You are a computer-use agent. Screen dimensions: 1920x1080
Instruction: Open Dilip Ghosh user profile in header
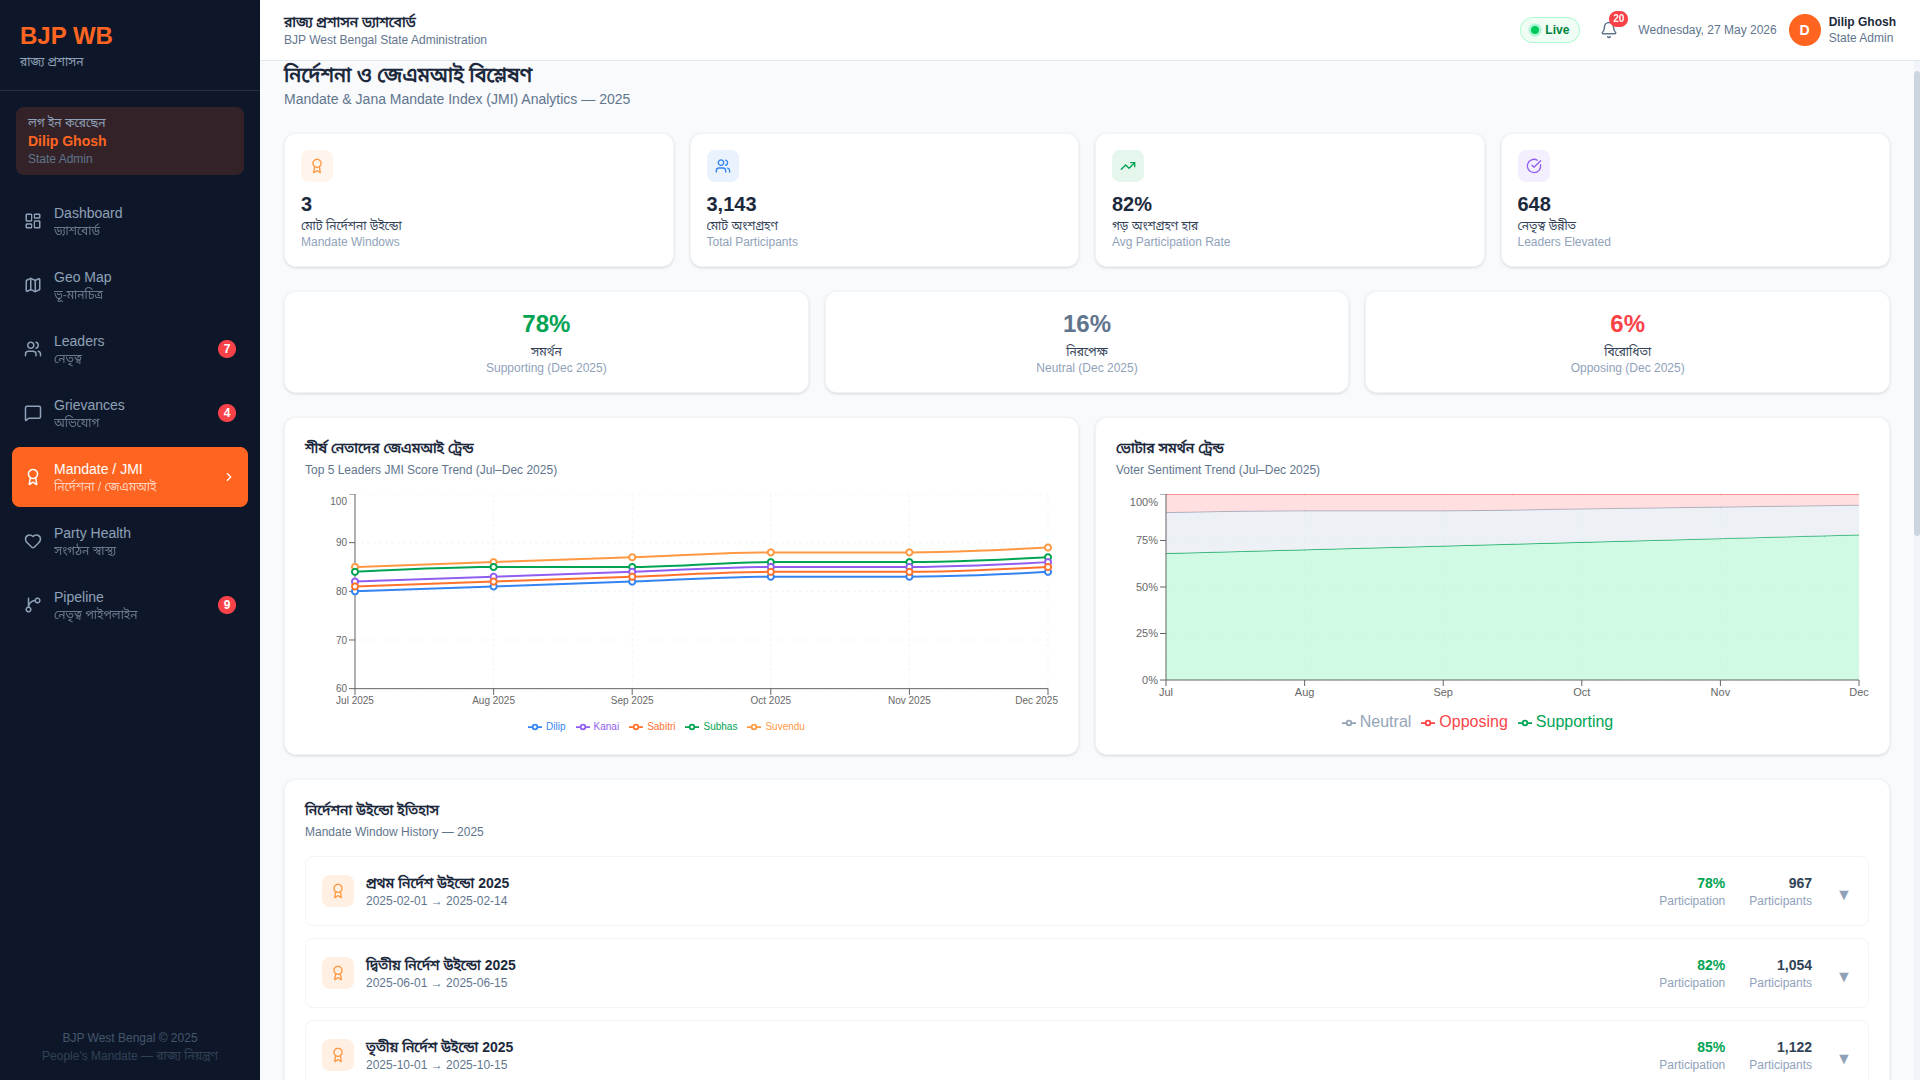(1843, 30)
